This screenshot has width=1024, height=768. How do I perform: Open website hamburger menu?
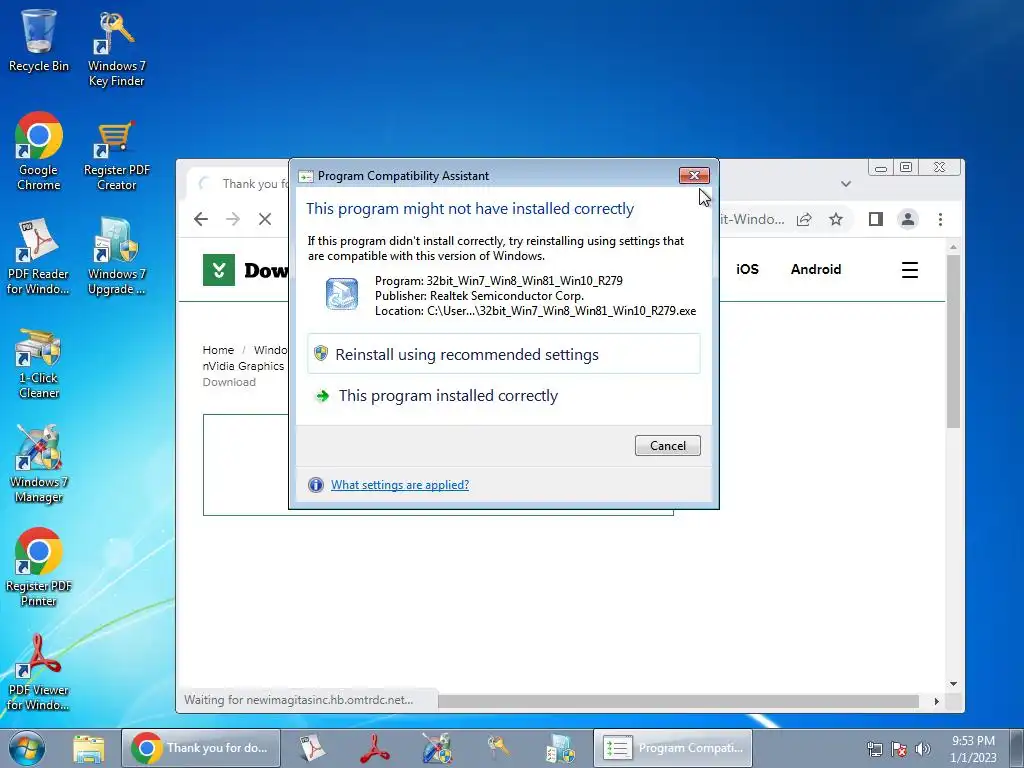coord(910,270)
